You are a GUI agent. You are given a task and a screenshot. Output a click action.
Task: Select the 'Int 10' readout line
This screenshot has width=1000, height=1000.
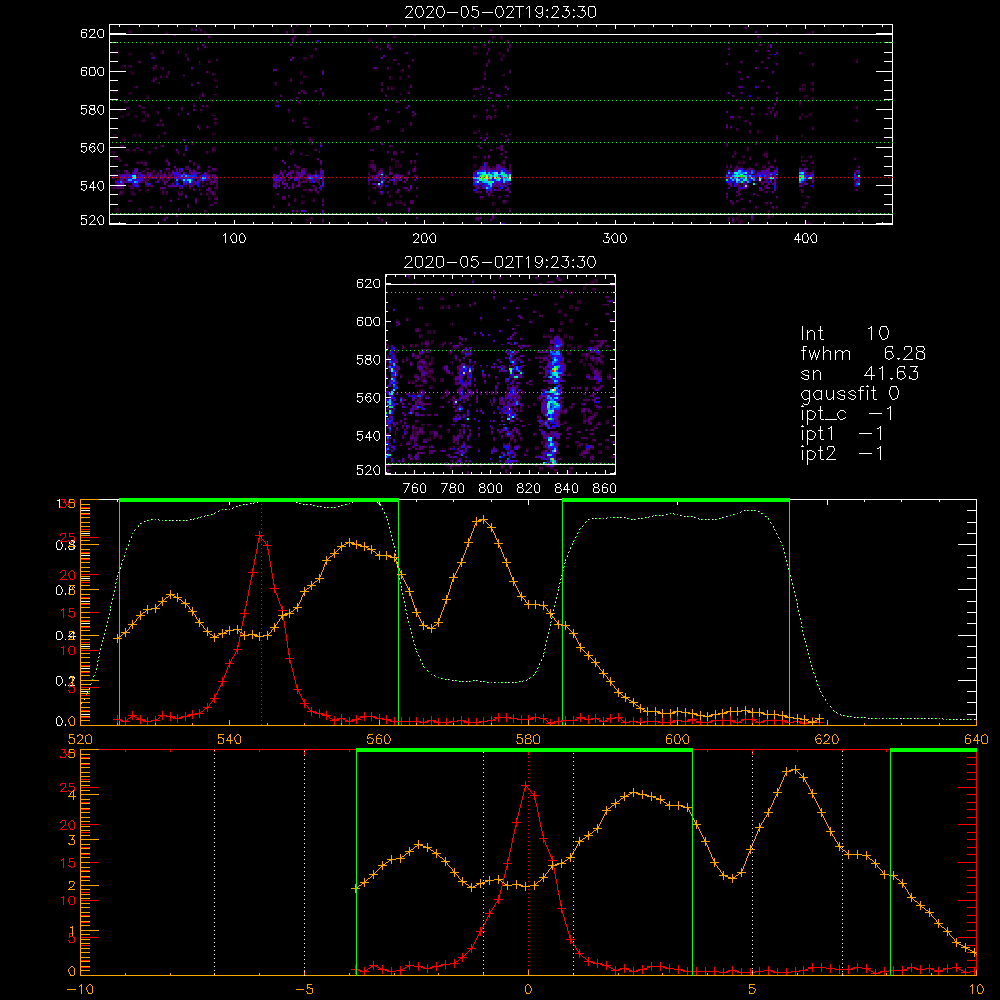(x=844, y=333)
